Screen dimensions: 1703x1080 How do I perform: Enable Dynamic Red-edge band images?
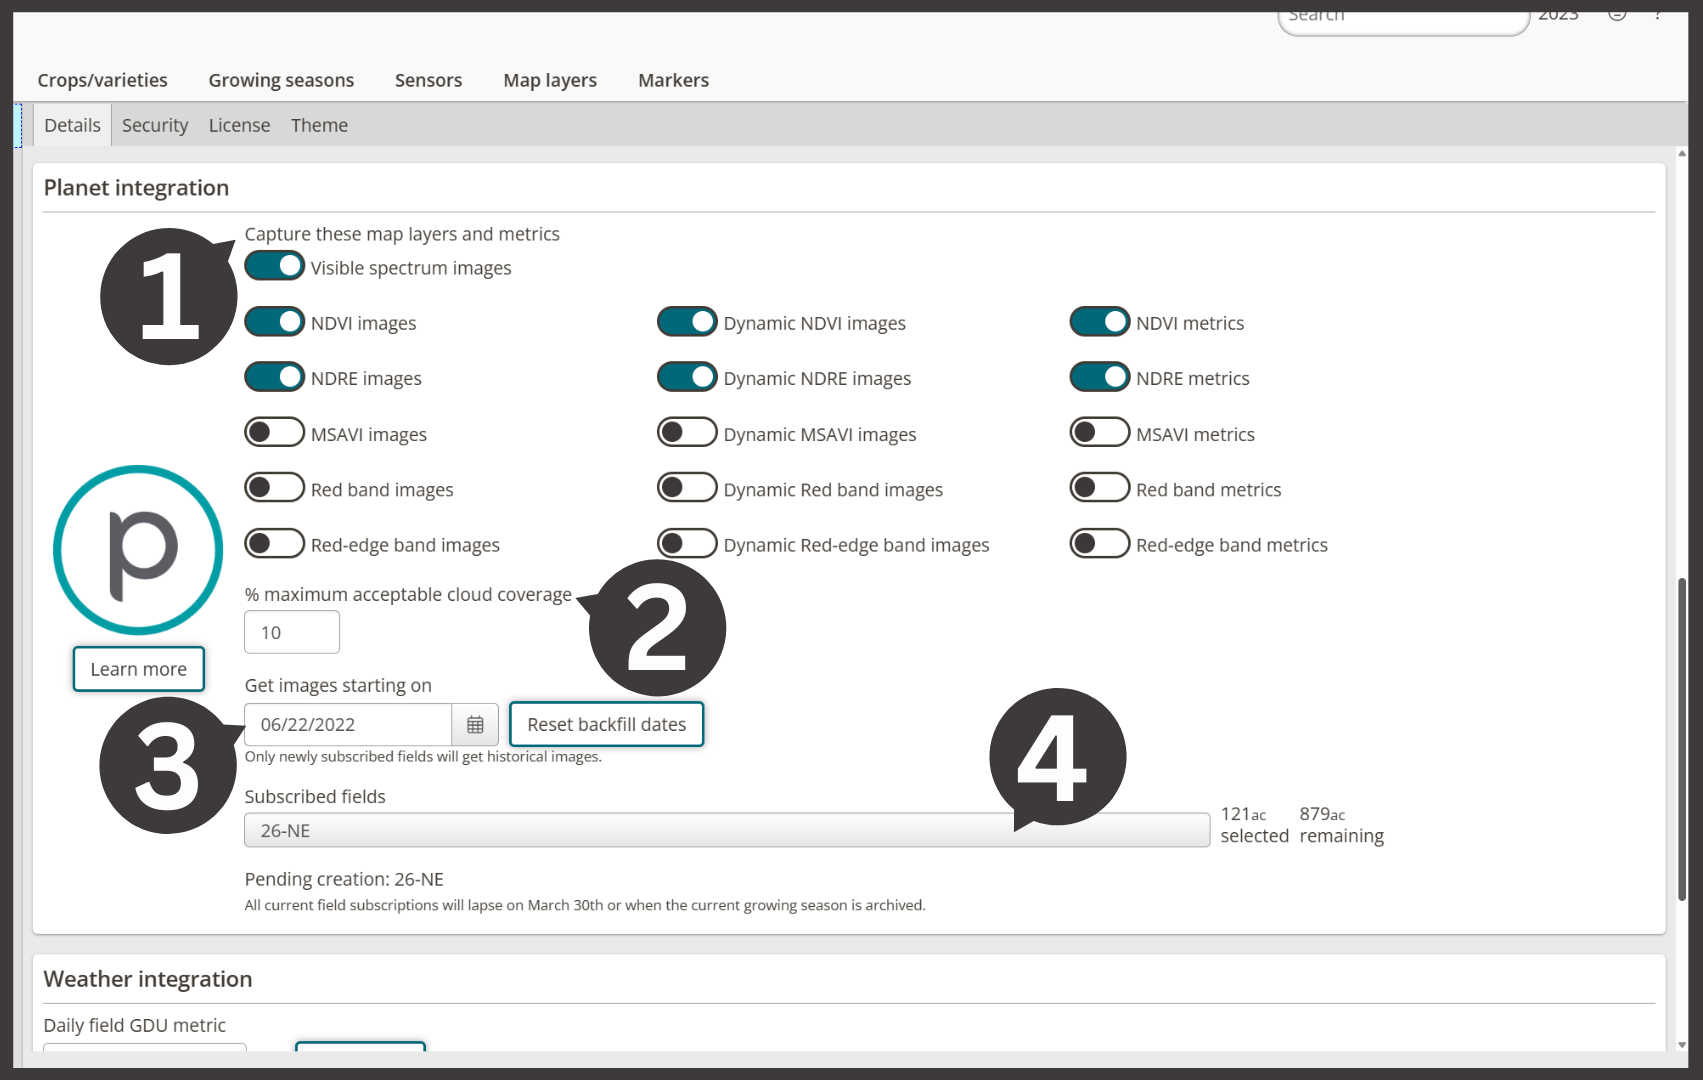tap(687, 544)
